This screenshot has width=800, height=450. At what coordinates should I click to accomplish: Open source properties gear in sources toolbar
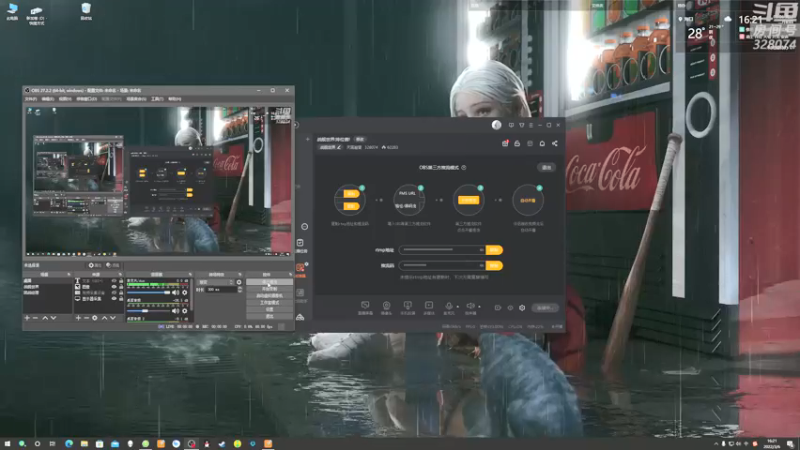click(94, 318)
